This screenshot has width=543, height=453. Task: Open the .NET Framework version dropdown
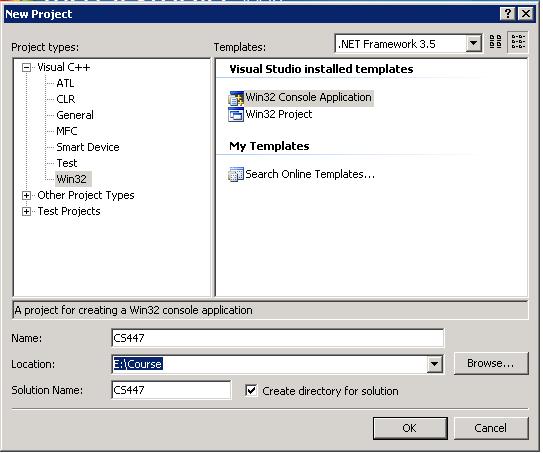(473, 44)
